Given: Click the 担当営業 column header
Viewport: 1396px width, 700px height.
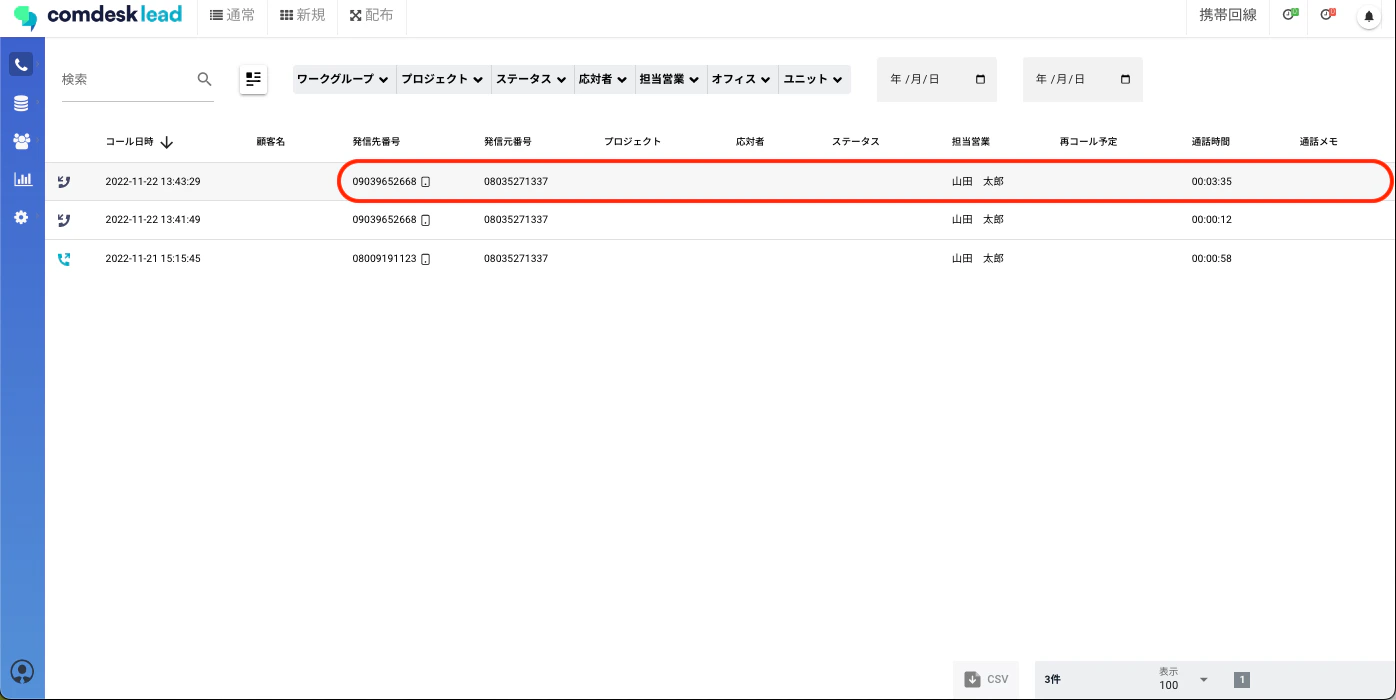Looking at the screenshot, I should click(x=971, y=142).
